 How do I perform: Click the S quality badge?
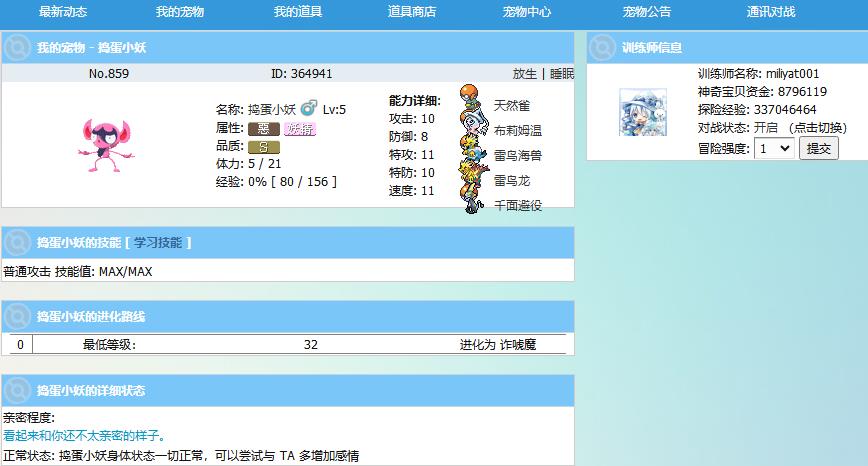tap(264, 147)
